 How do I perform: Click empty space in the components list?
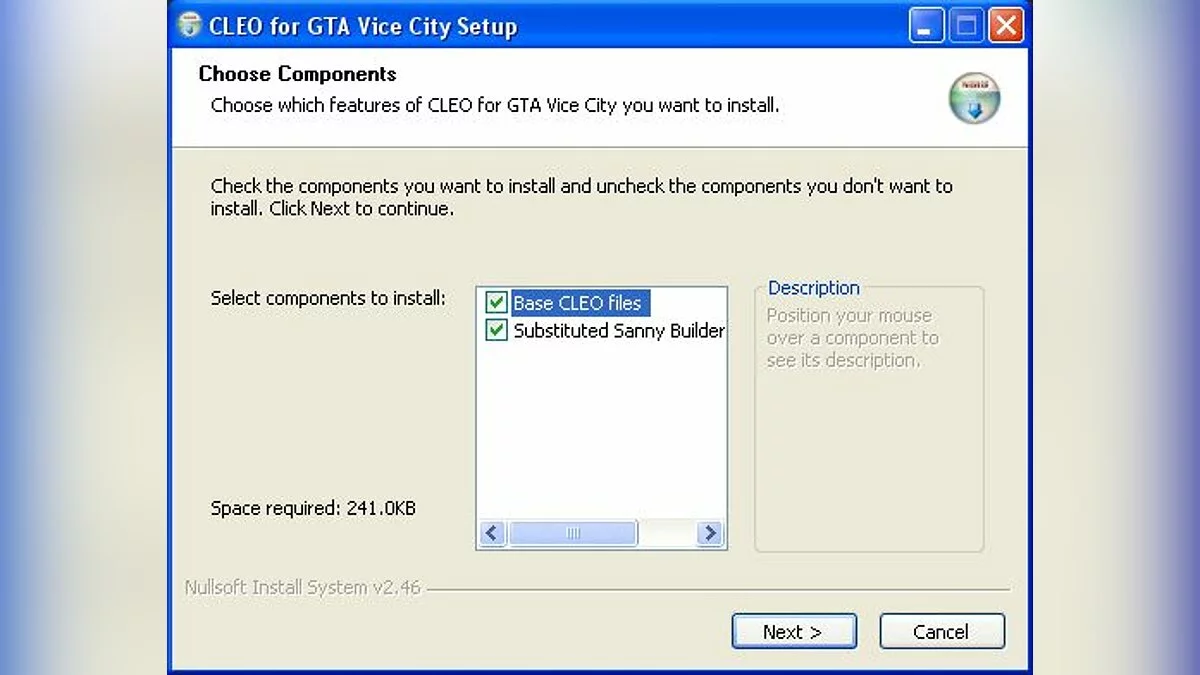(600, 430)
